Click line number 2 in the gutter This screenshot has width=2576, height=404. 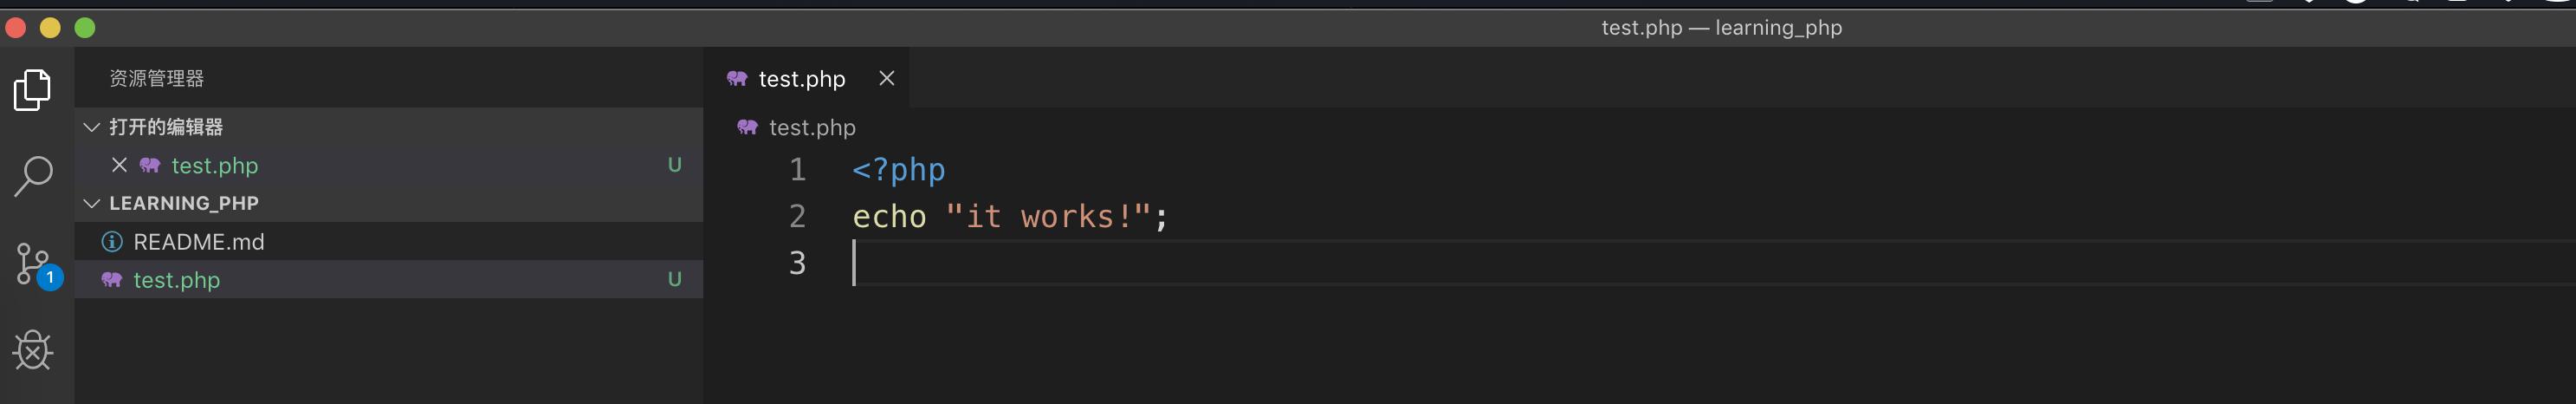797,216
